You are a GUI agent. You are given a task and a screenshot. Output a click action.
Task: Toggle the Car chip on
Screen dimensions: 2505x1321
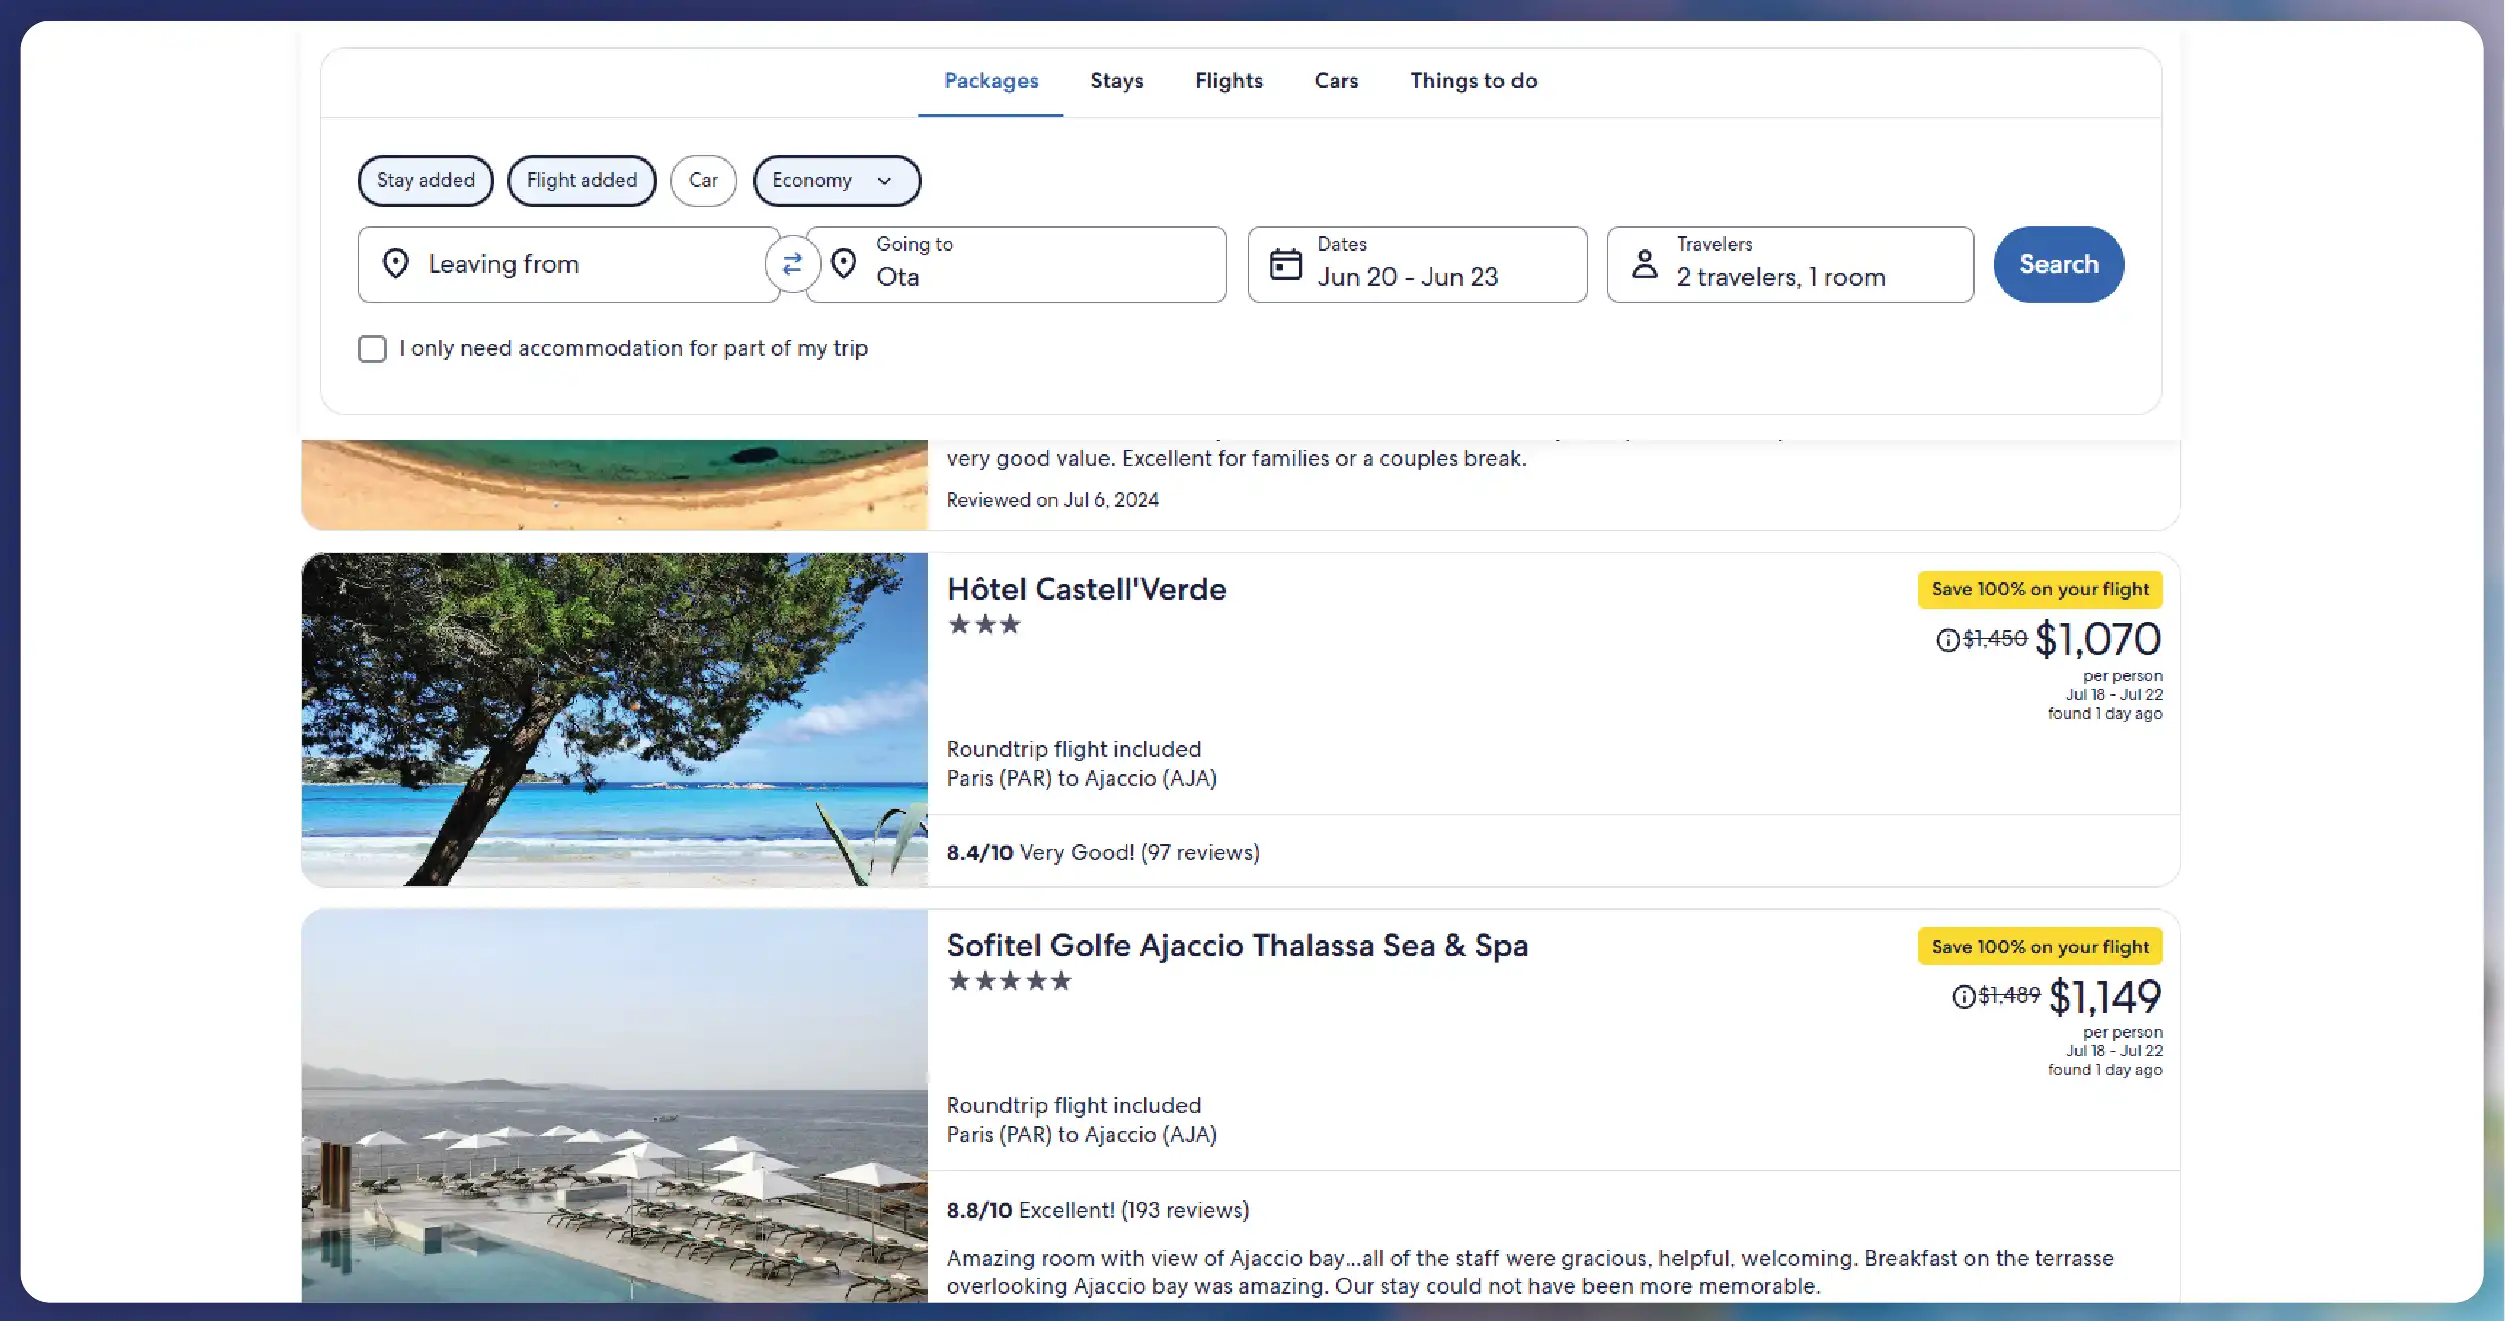[x=703, y=181]
